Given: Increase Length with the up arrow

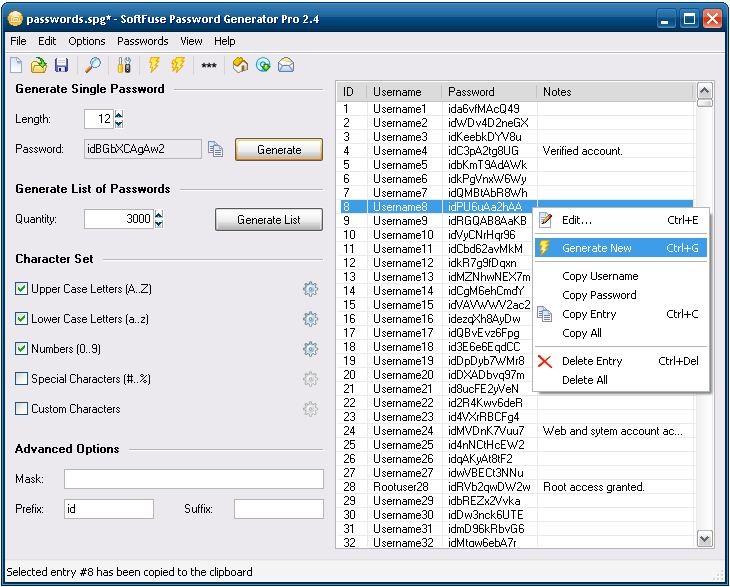Looking at the screenshot, I should pos(119,115).
